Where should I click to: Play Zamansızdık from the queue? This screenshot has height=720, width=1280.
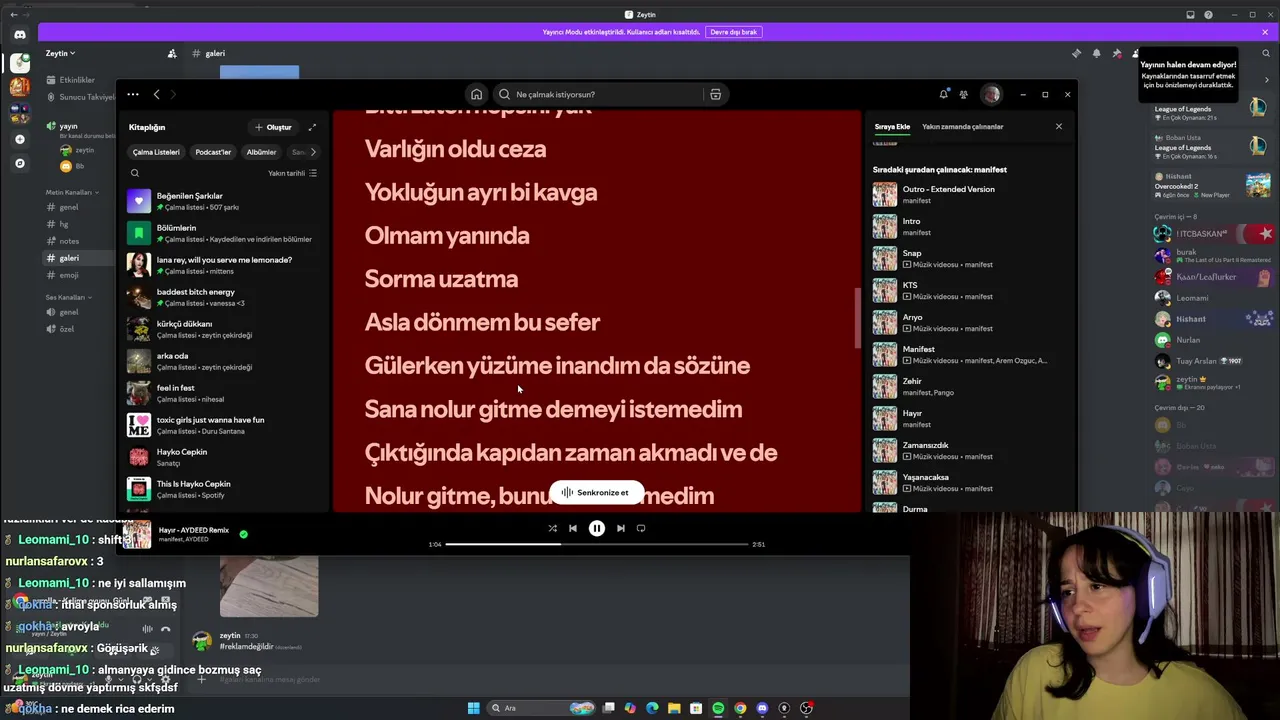pos(967,450)
